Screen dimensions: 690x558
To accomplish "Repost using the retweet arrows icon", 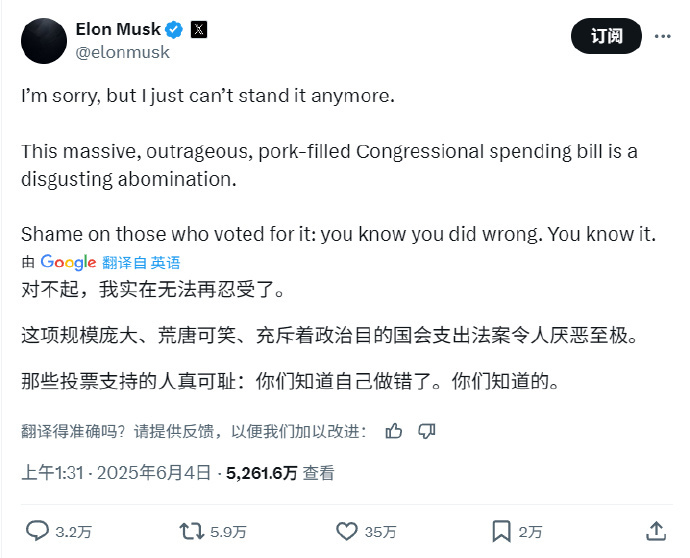I will pos(191,531).
